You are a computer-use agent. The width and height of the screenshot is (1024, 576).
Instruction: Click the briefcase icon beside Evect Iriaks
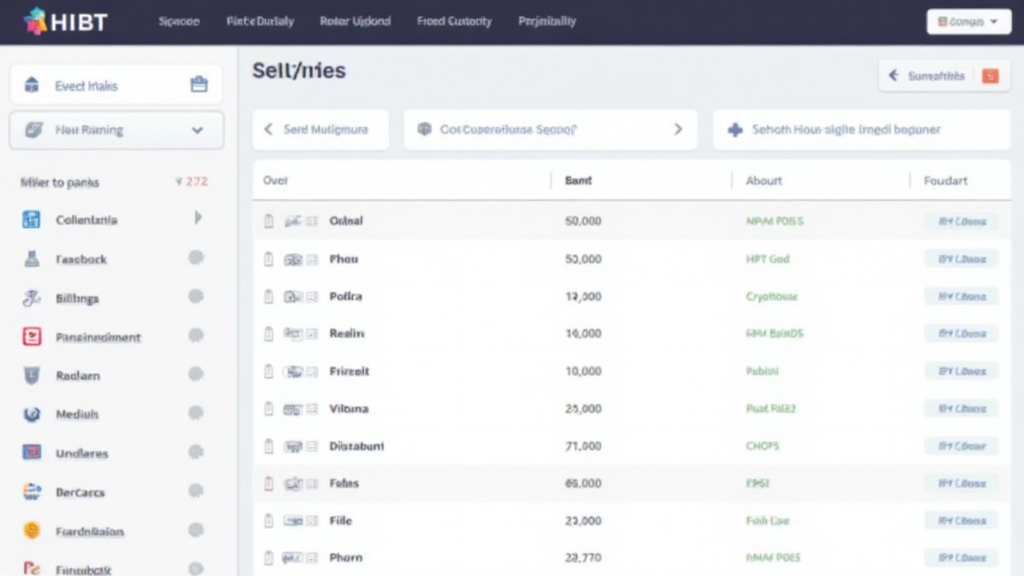pyautogui.click(x=199, y=85)
